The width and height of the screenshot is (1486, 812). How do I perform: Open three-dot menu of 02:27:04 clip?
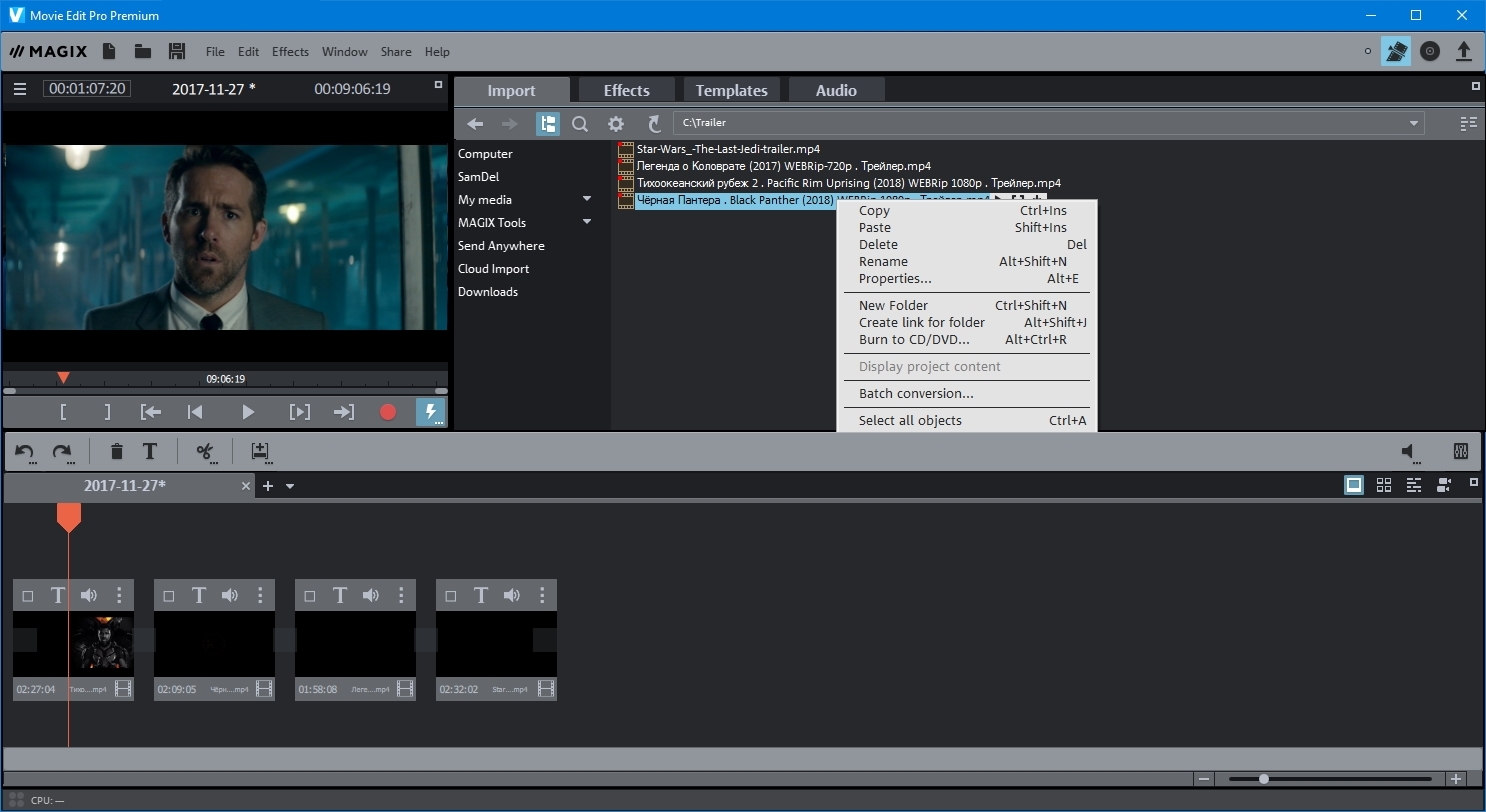(x=119, y=595)
